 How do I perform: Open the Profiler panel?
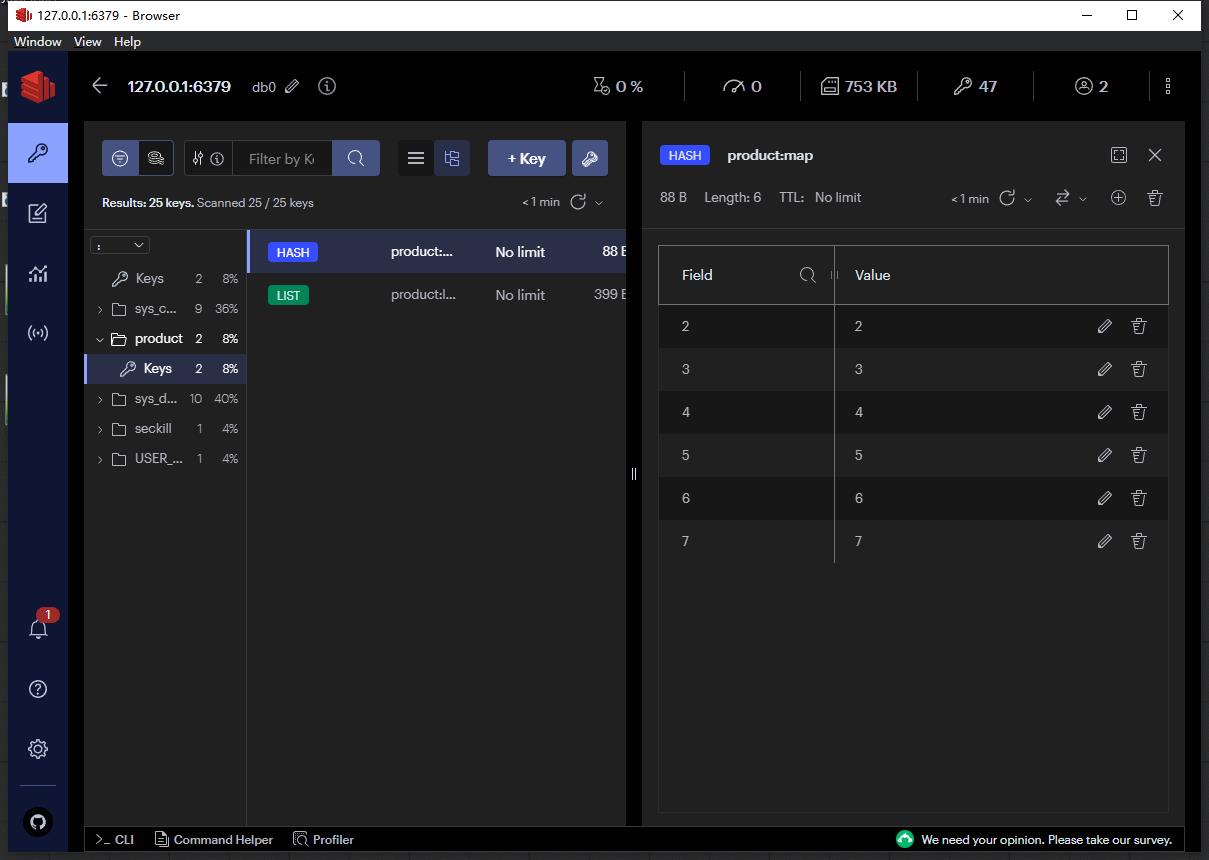pyautogui.click(x=324, y=840)
